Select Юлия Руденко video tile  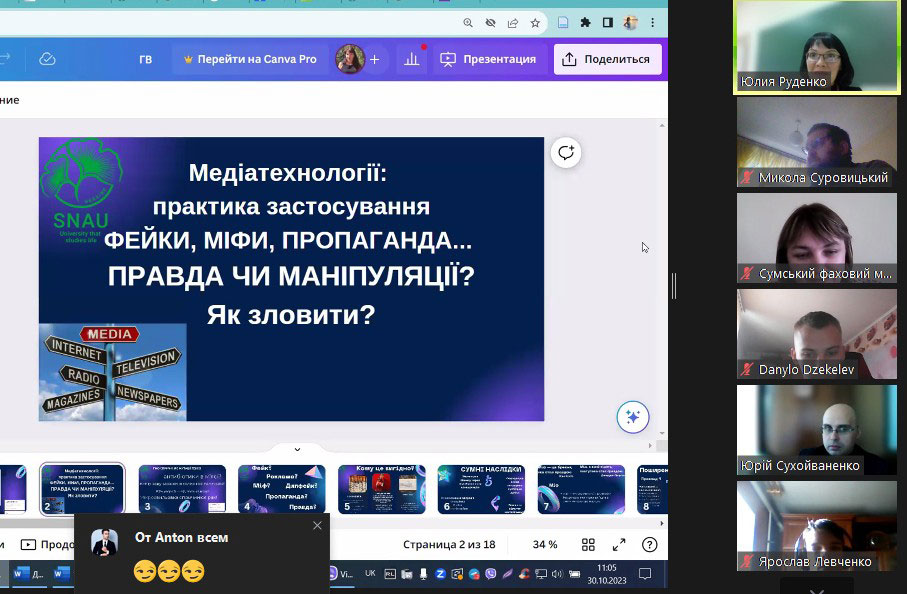point(817,46)
